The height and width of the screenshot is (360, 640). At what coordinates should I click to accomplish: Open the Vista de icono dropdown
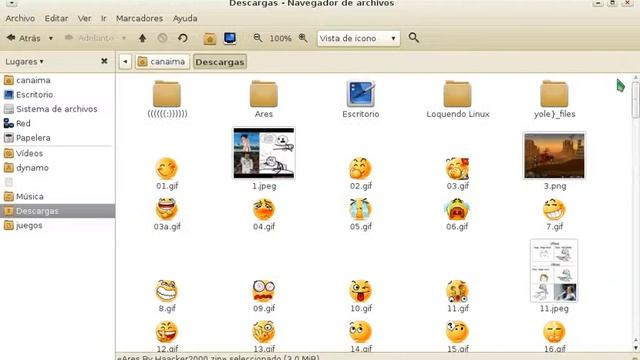[x=358, y=38]
